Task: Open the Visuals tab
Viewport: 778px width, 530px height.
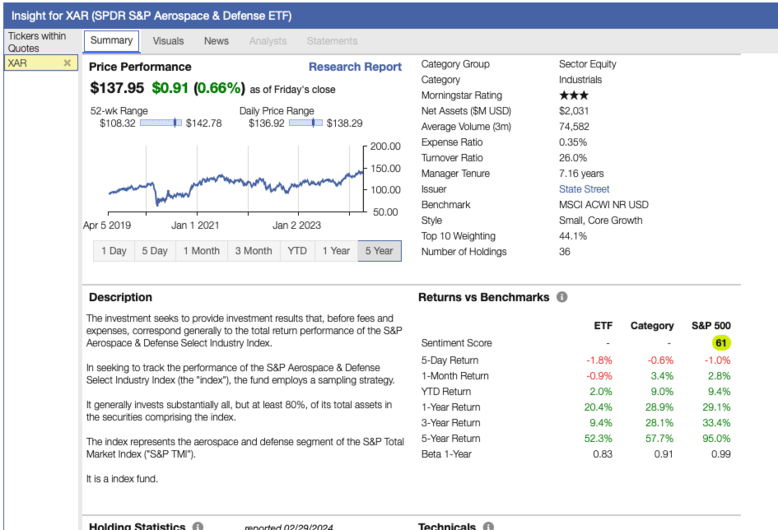Action: point(168,41)
